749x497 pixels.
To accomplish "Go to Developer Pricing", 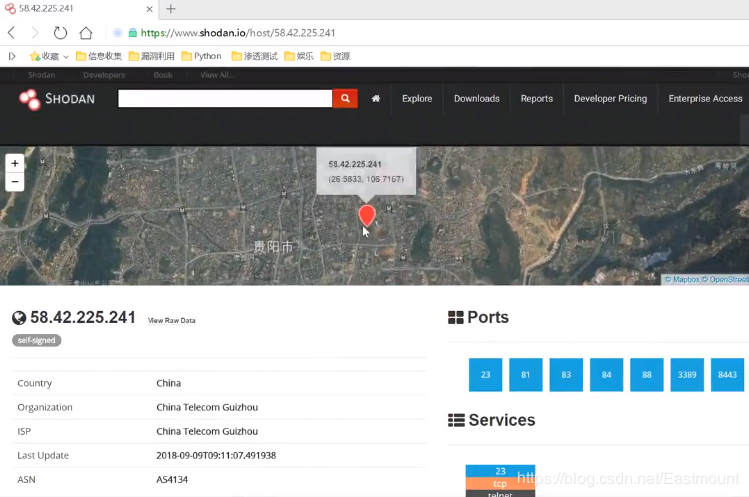I will pos(610,98).
